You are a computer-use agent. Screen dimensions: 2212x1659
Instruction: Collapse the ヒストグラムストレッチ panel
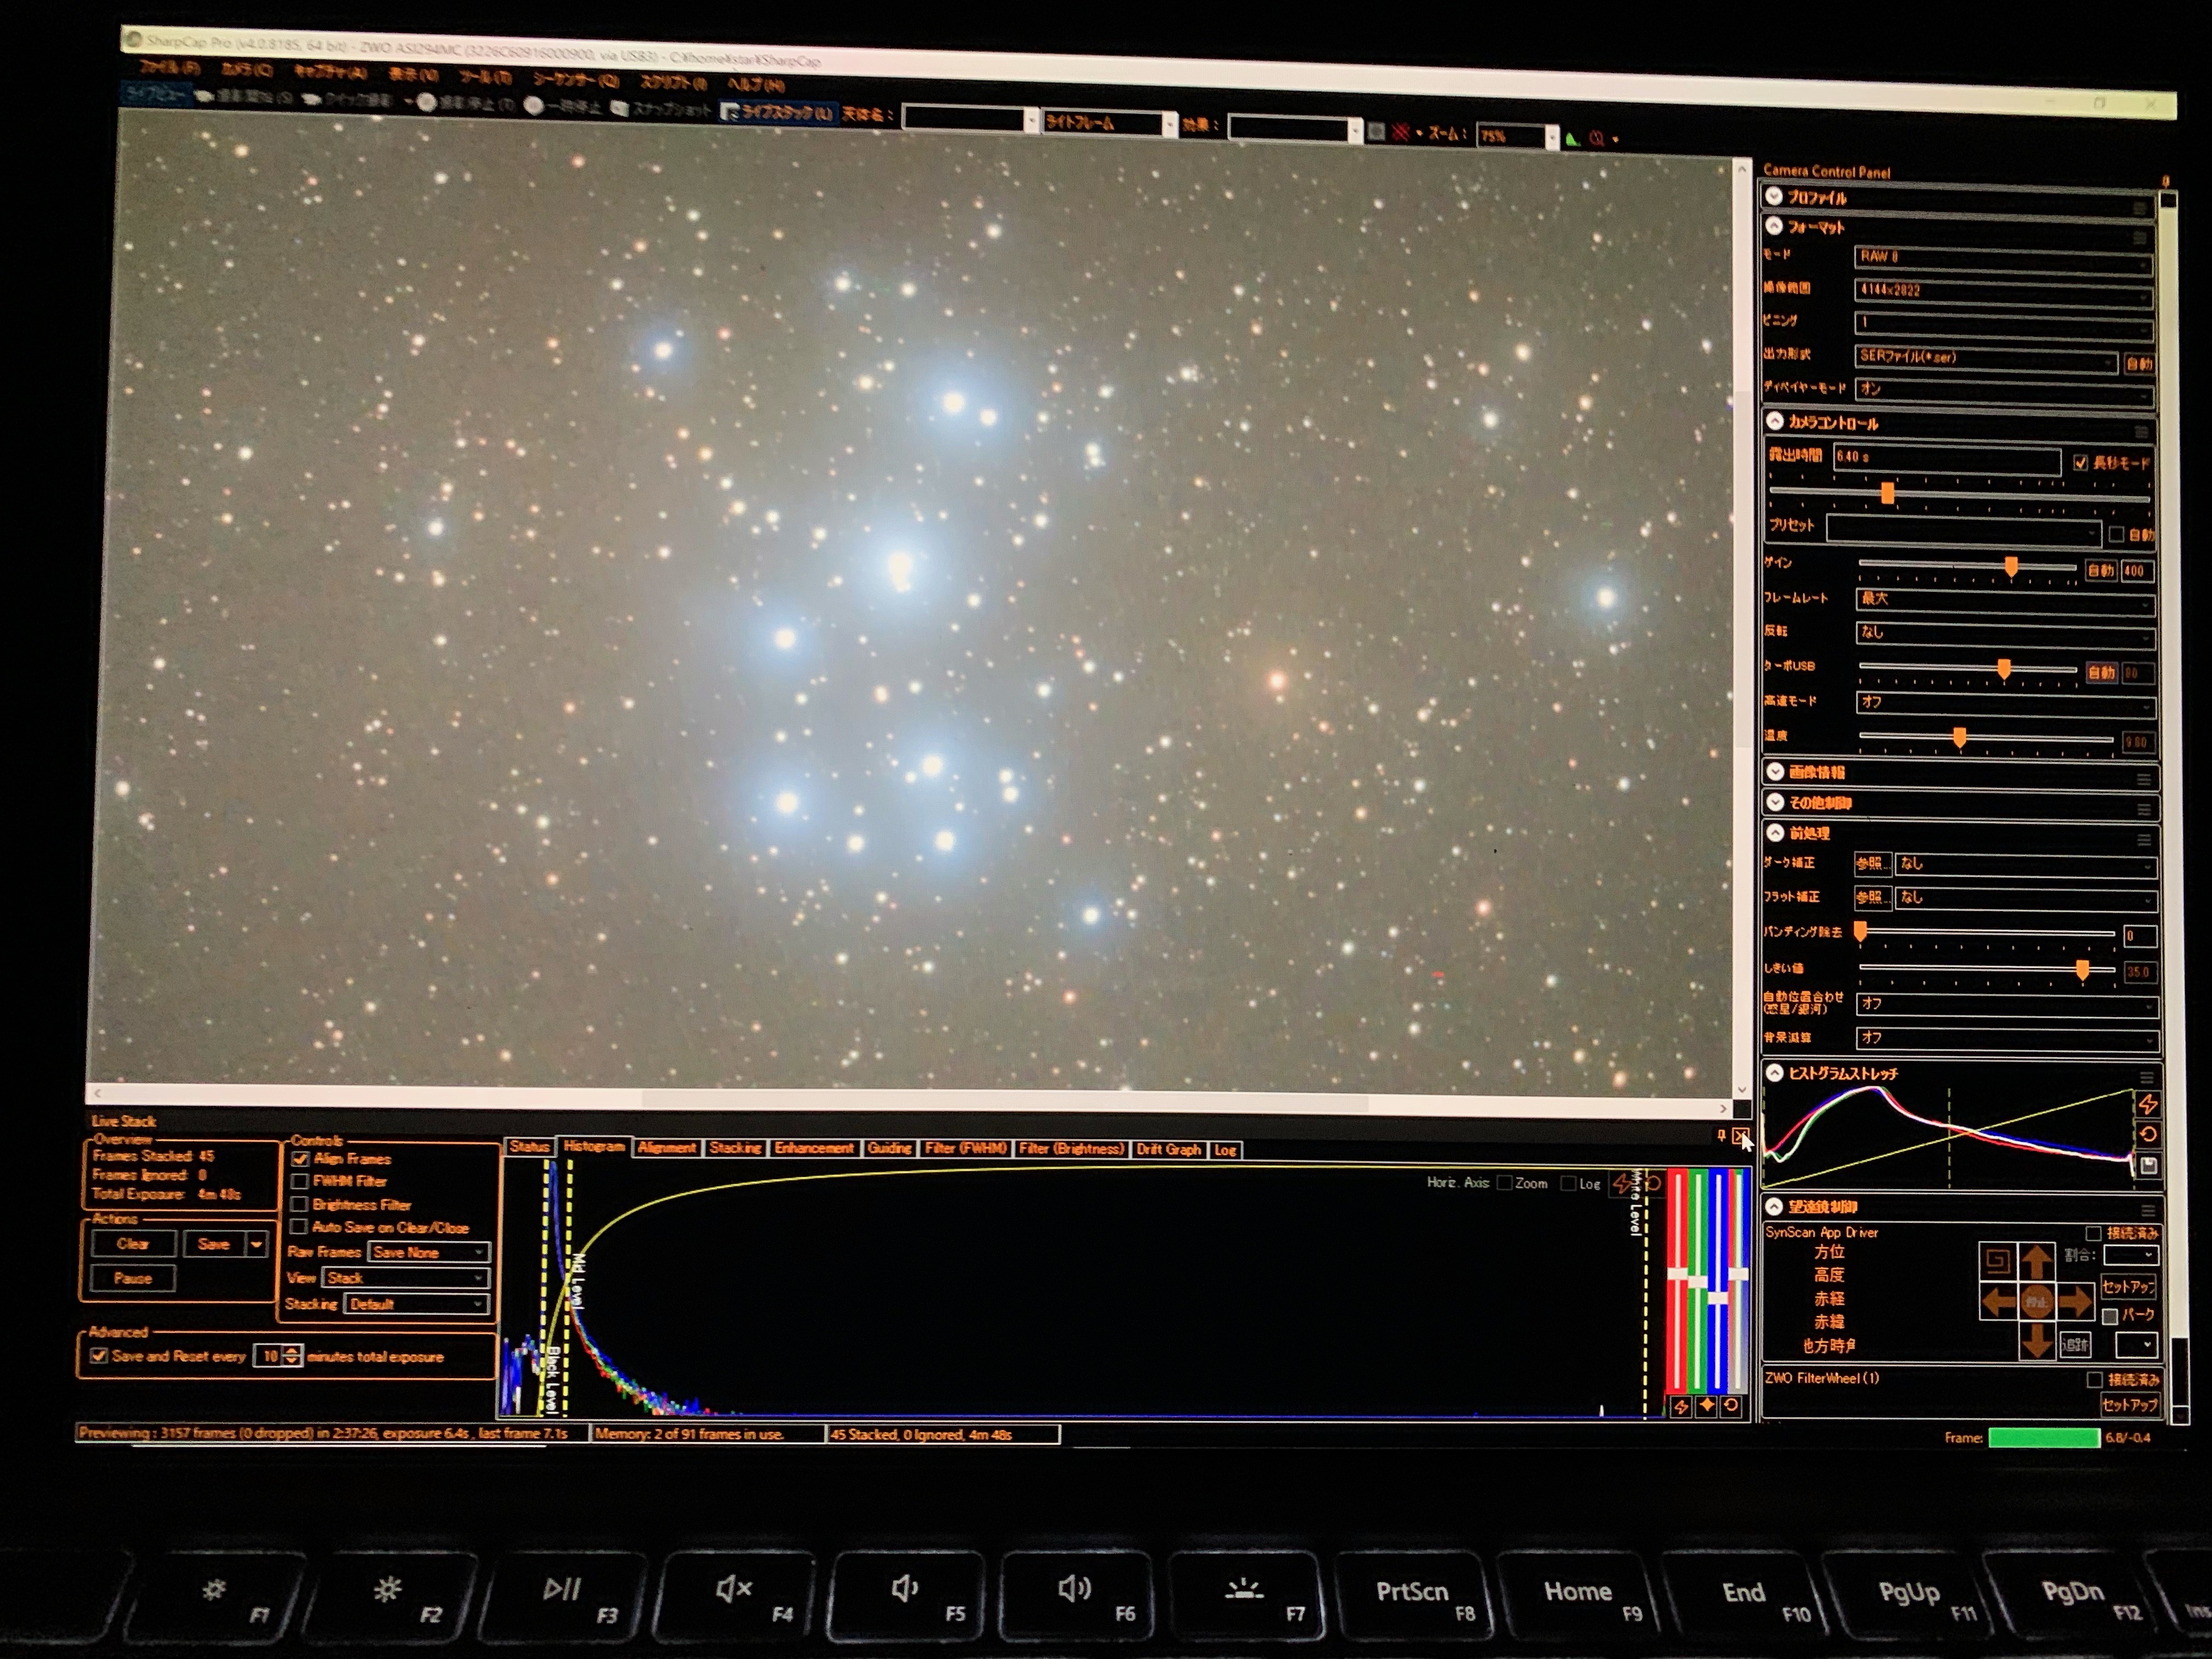1775,1073
